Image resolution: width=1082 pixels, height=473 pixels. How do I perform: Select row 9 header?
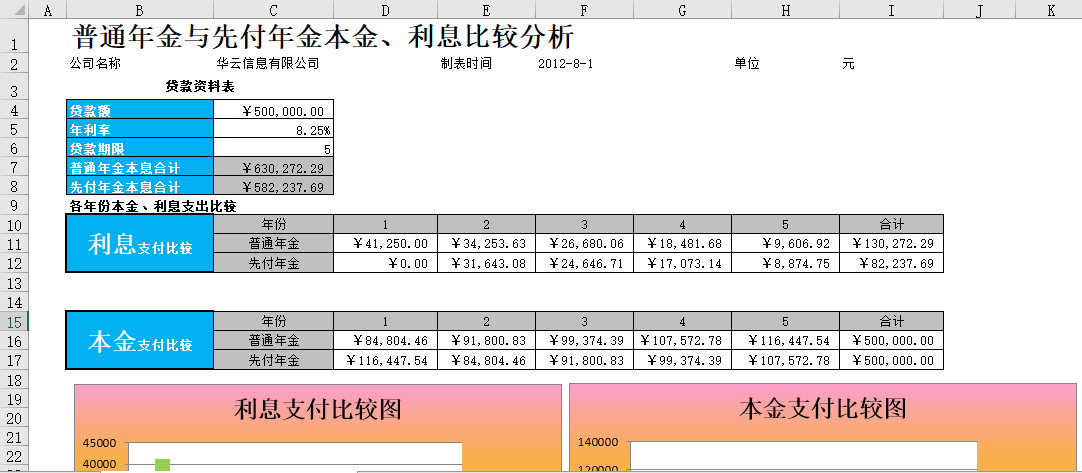[x=14, y=205]
